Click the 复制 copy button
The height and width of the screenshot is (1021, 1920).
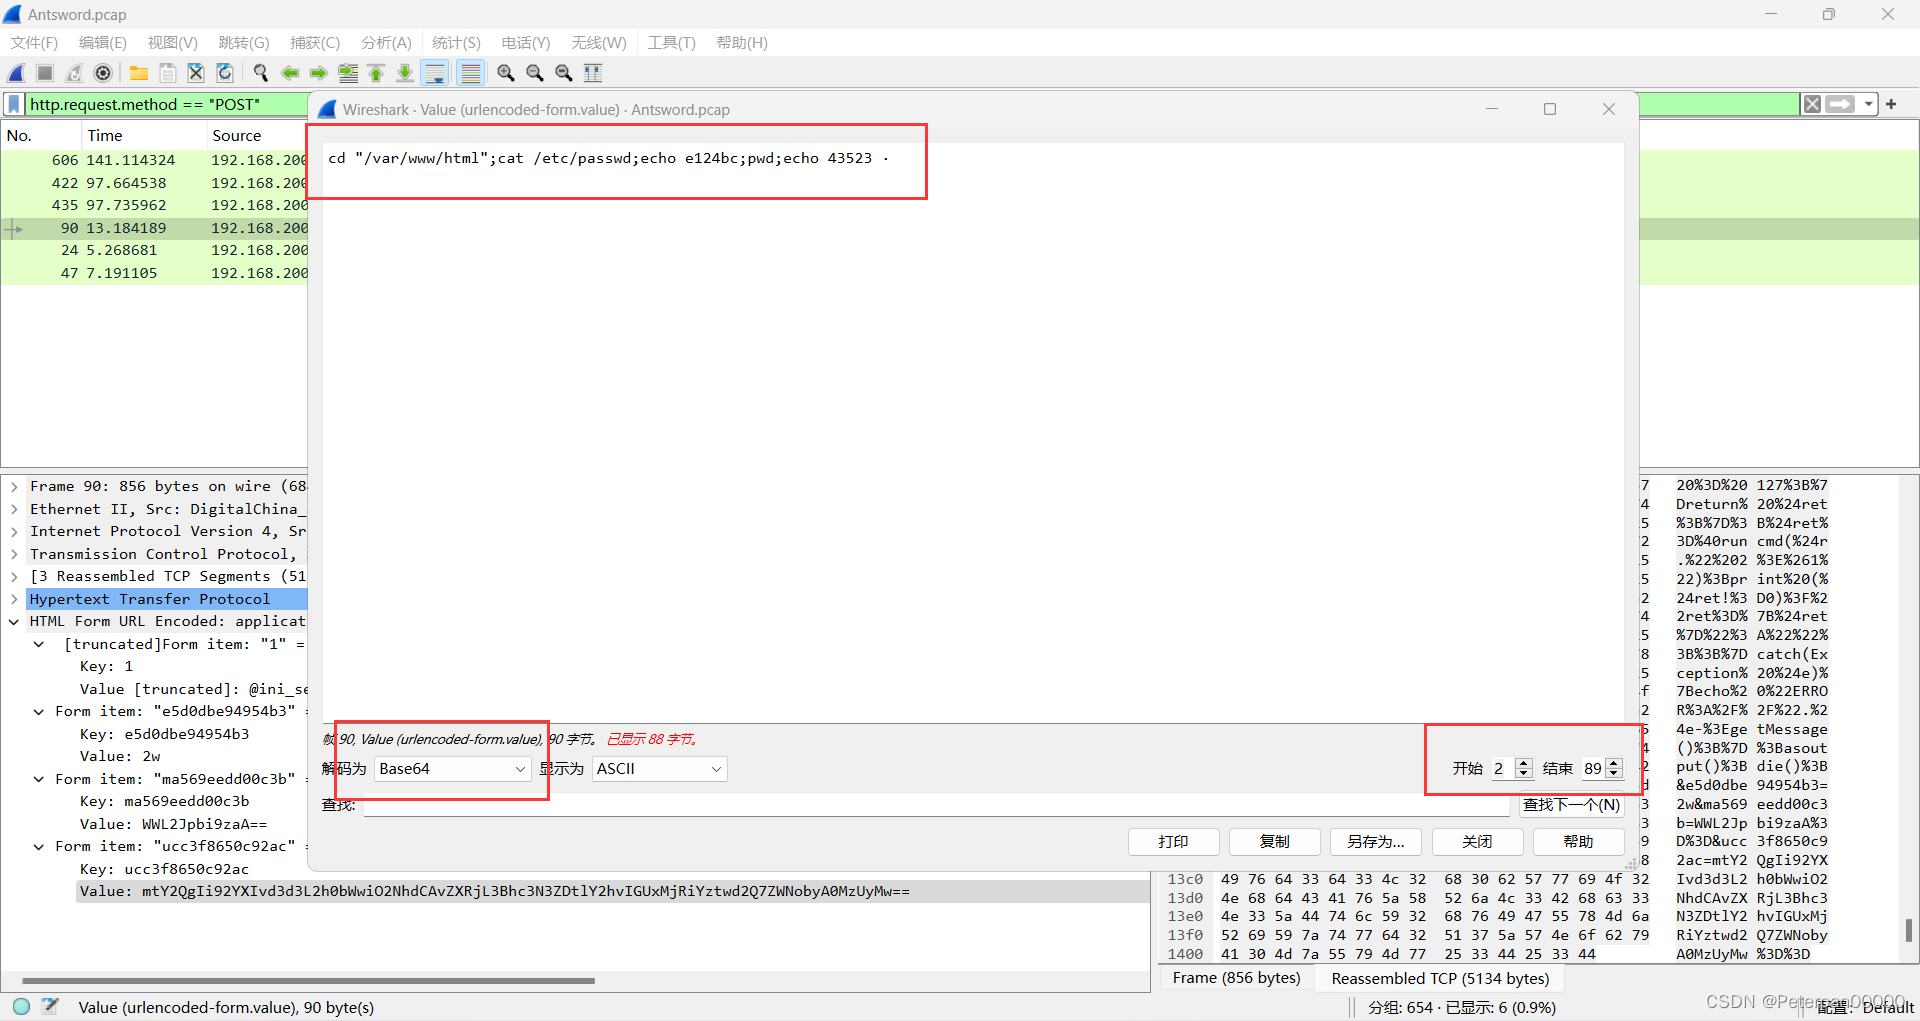coord(1274,842)
